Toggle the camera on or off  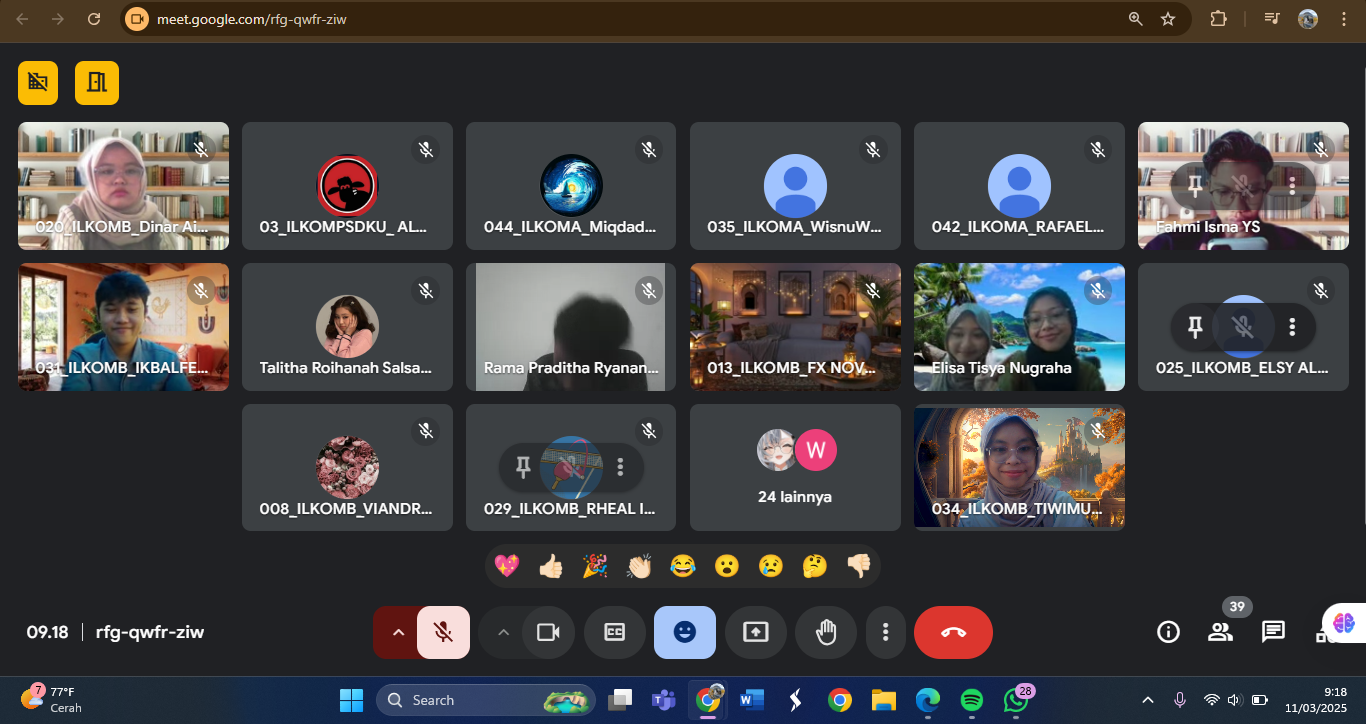click(x=548, y=632)
